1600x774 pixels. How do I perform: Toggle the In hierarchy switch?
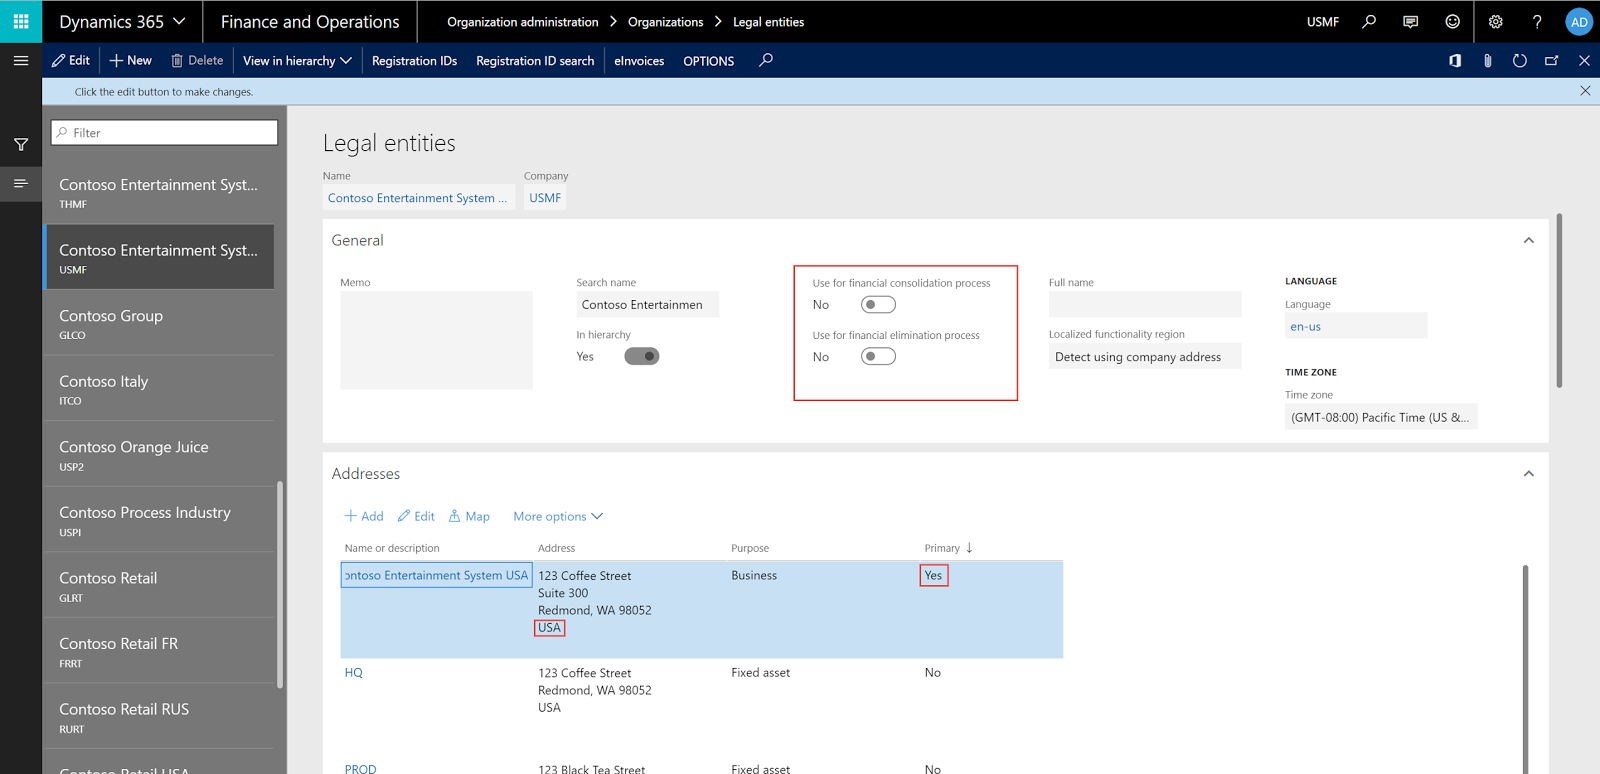(642, 356)
